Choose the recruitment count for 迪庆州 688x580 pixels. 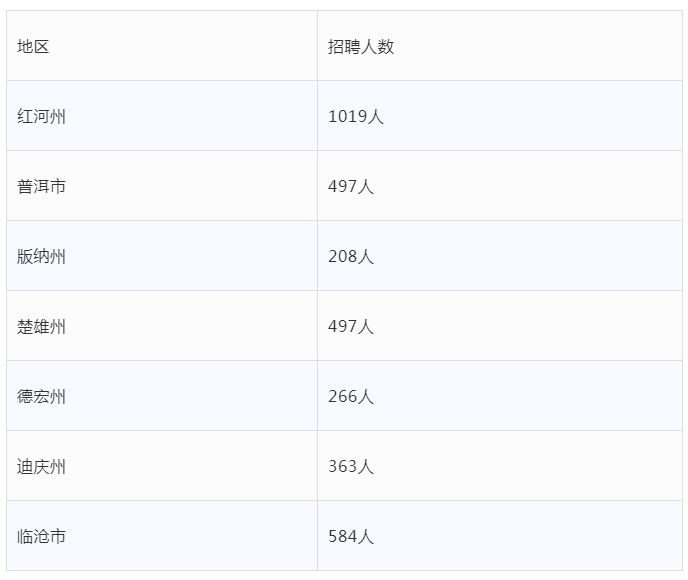(x=350, y=467)
